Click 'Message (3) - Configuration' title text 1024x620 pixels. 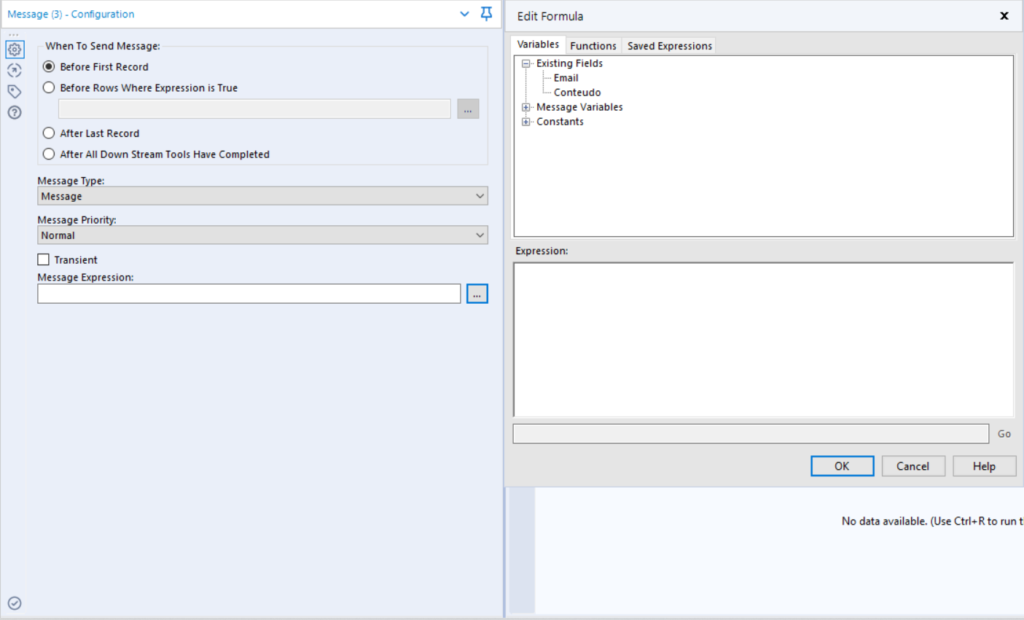(71, 14)
